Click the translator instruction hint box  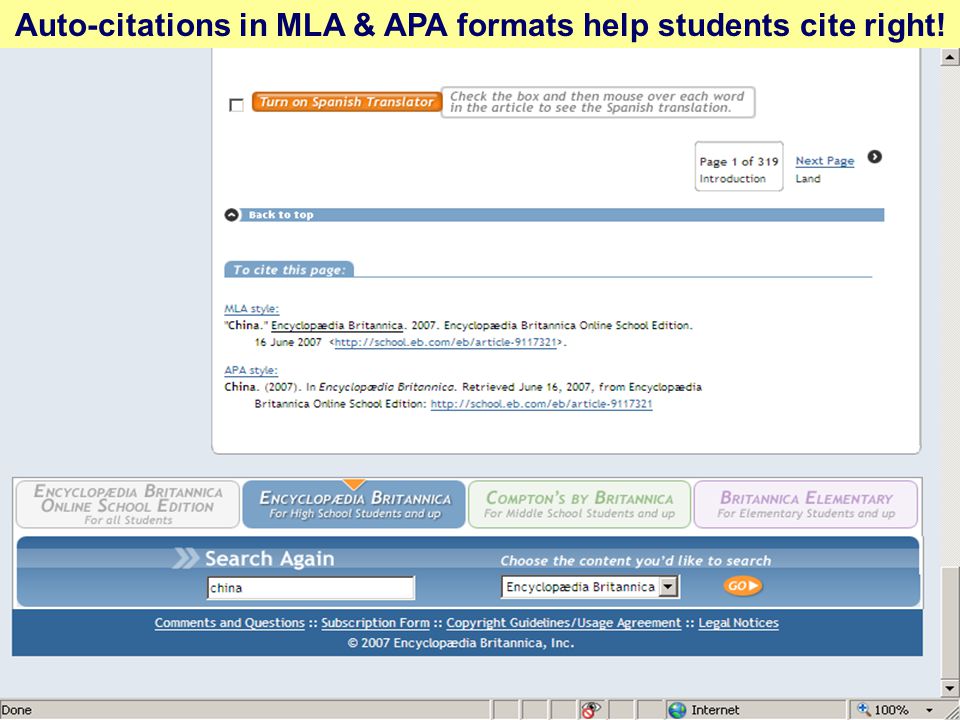598,102
